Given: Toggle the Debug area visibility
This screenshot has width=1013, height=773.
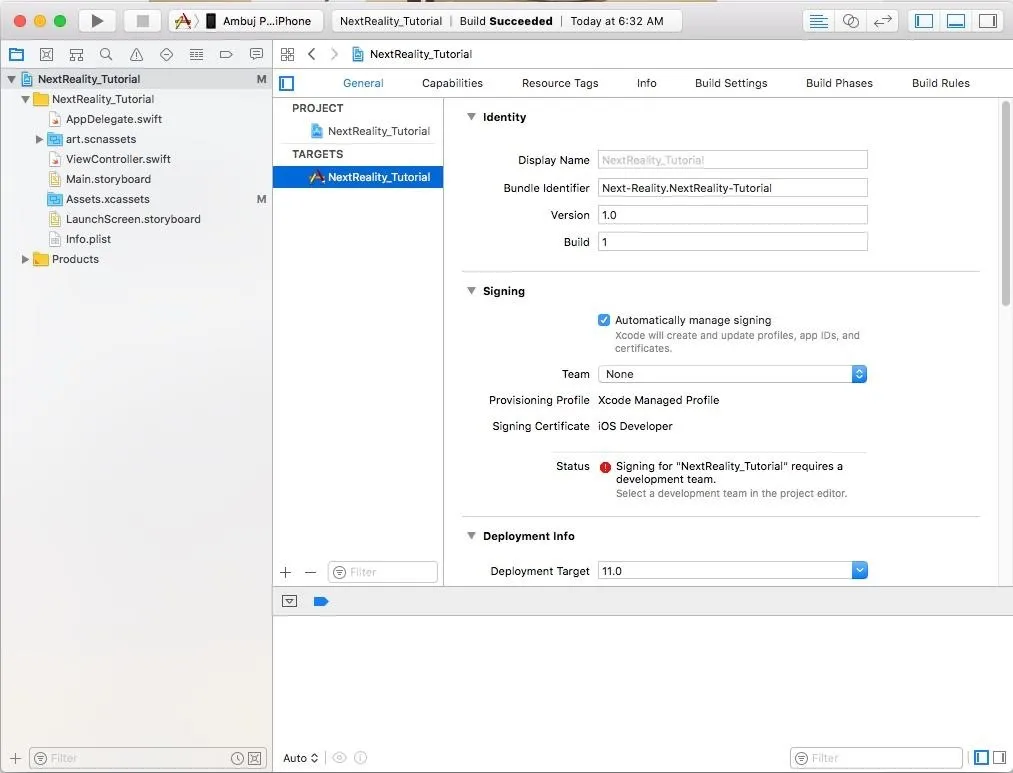Looking at the screenshot, I should pyautogui.click(x=956, y=21).
